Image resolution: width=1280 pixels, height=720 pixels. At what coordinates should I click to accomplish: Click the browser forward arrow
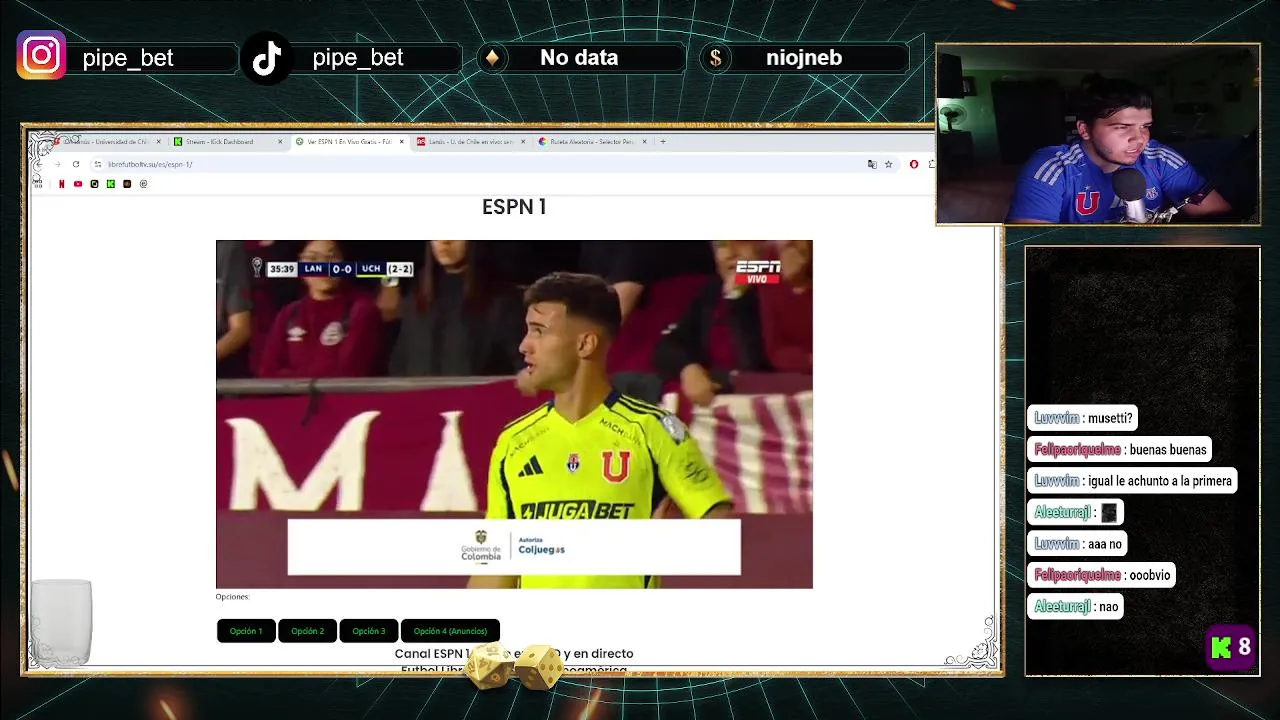click(x=57, y=164)
